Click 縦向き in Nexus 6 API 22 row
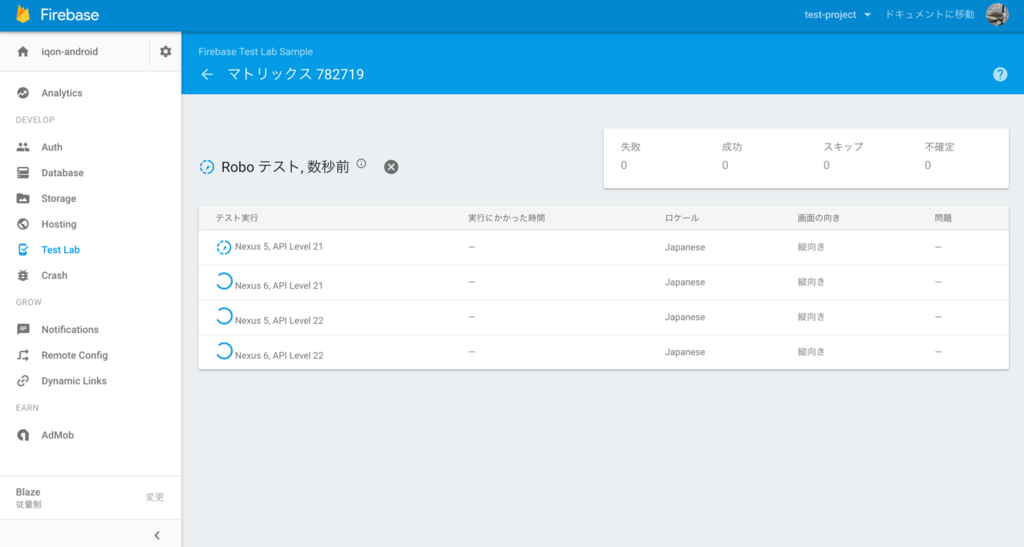The height and width of the screenshot is (547, 1024). [811, 352]
